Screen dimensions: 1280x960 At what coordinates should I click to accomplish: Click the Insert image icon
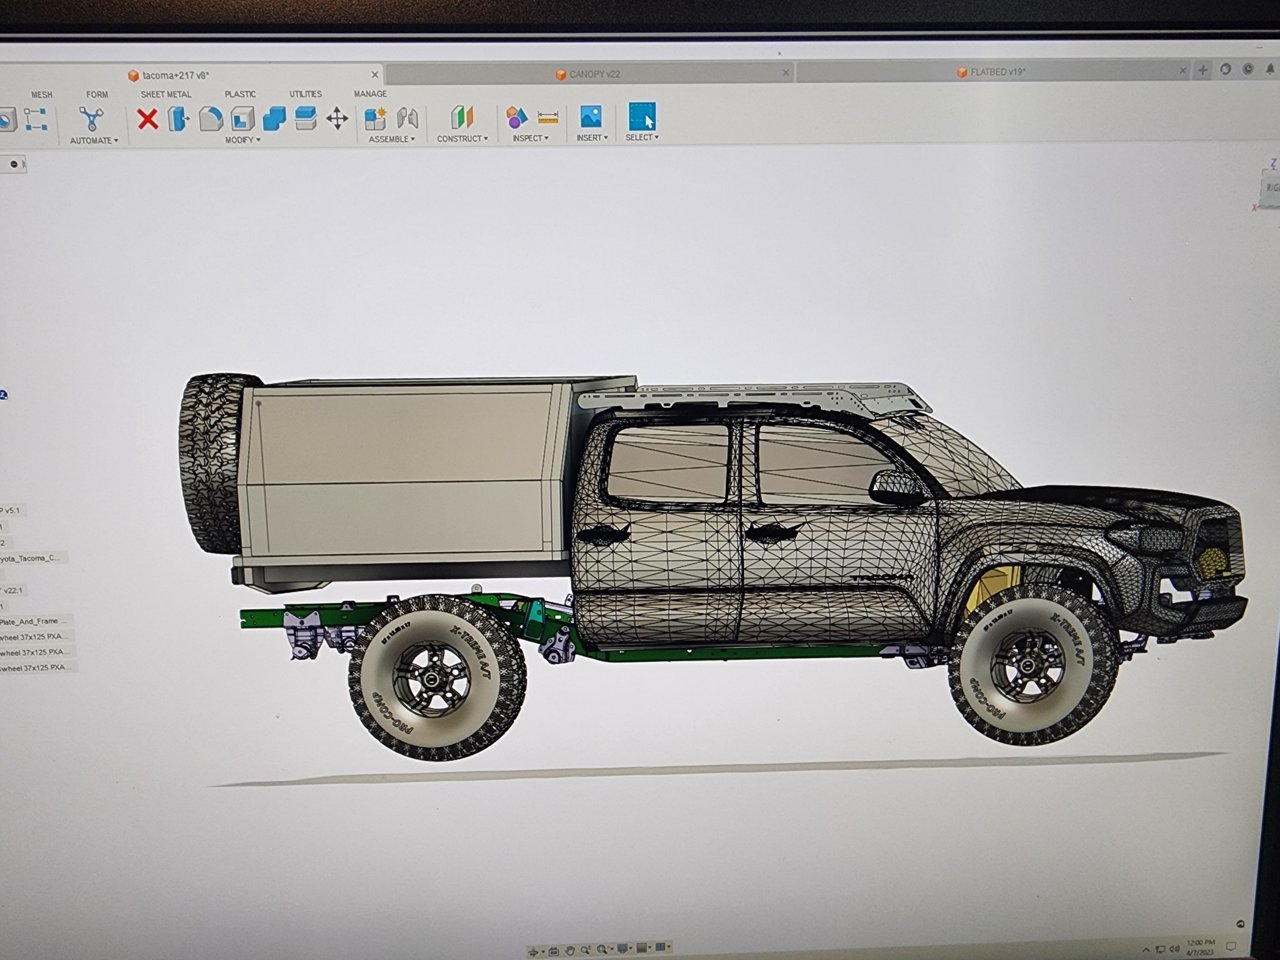(591, 116)
